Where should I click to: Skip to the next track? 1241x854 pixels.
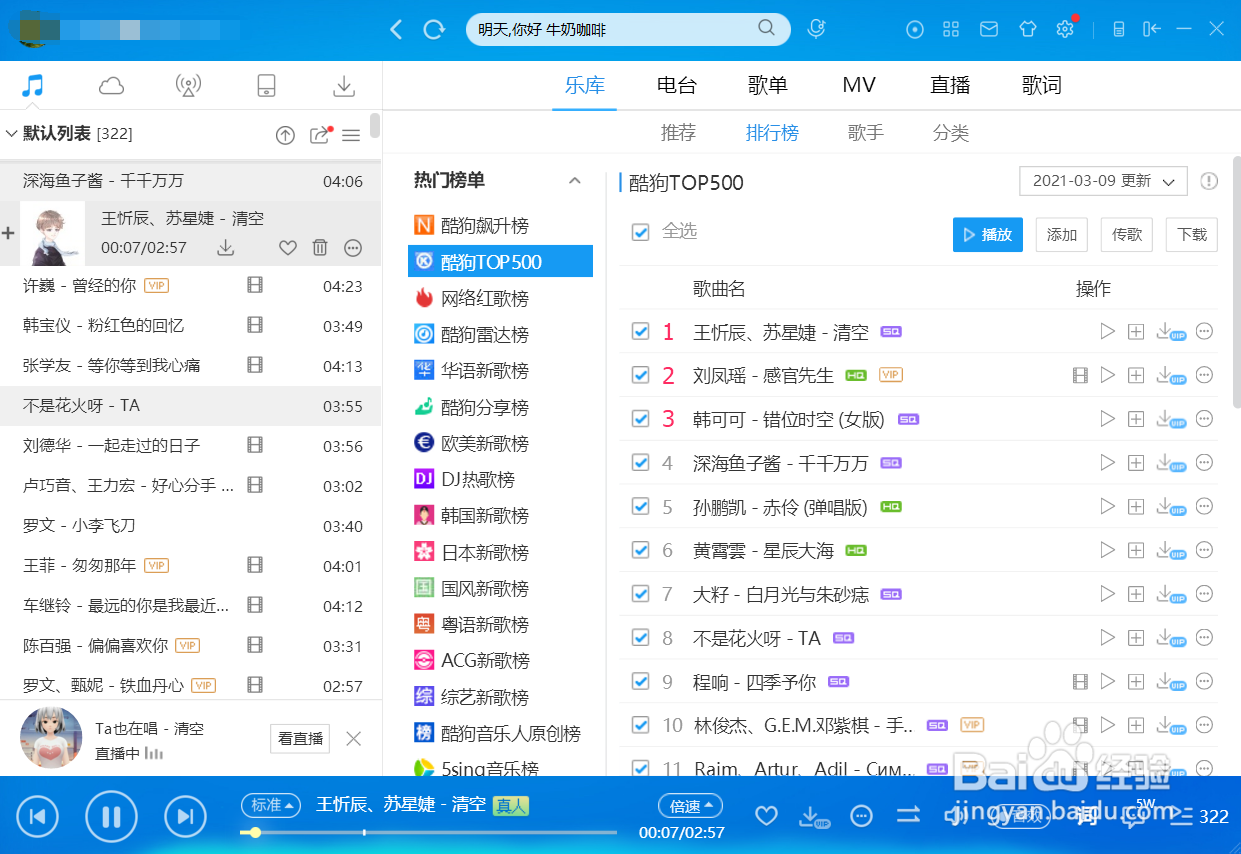click(185, 816)
